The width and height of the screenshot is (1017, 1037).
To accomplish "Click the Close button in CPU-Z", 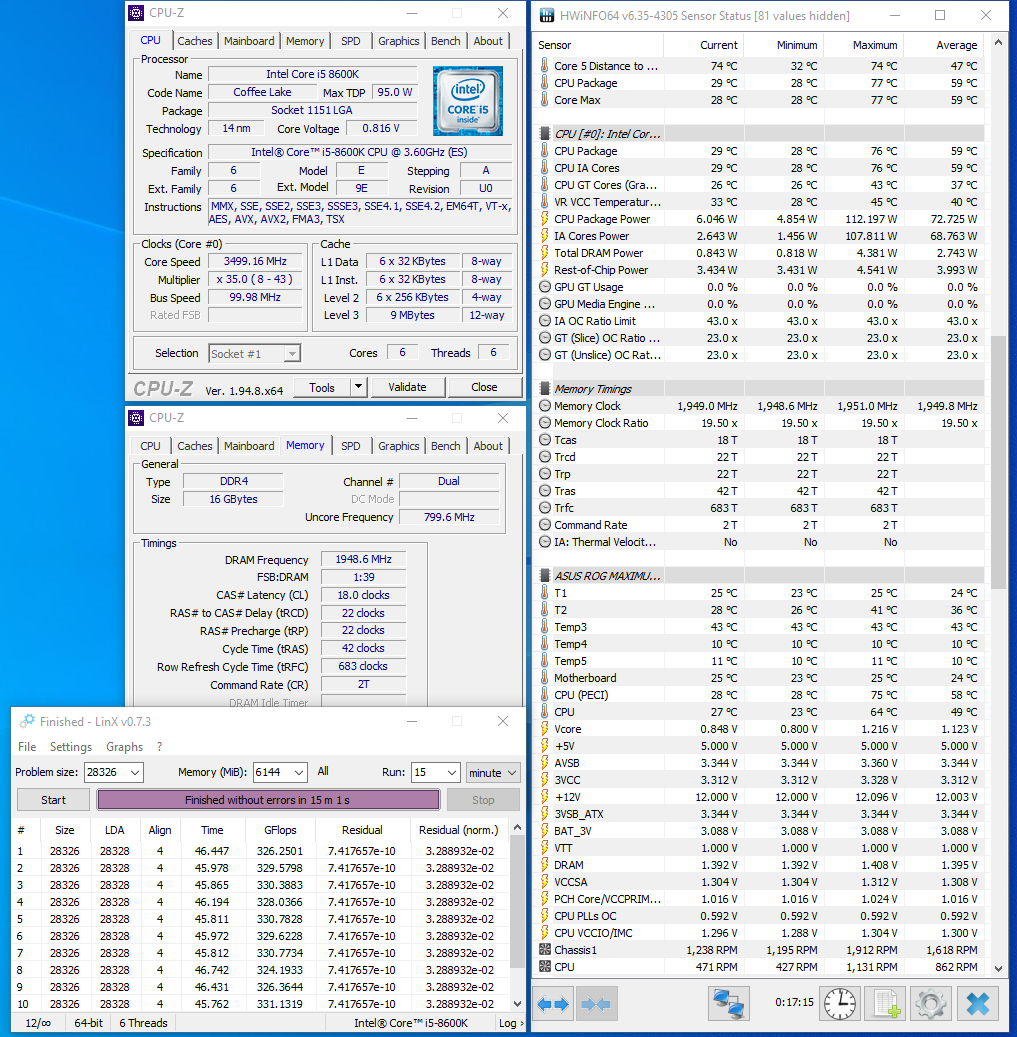I will 484,387.
